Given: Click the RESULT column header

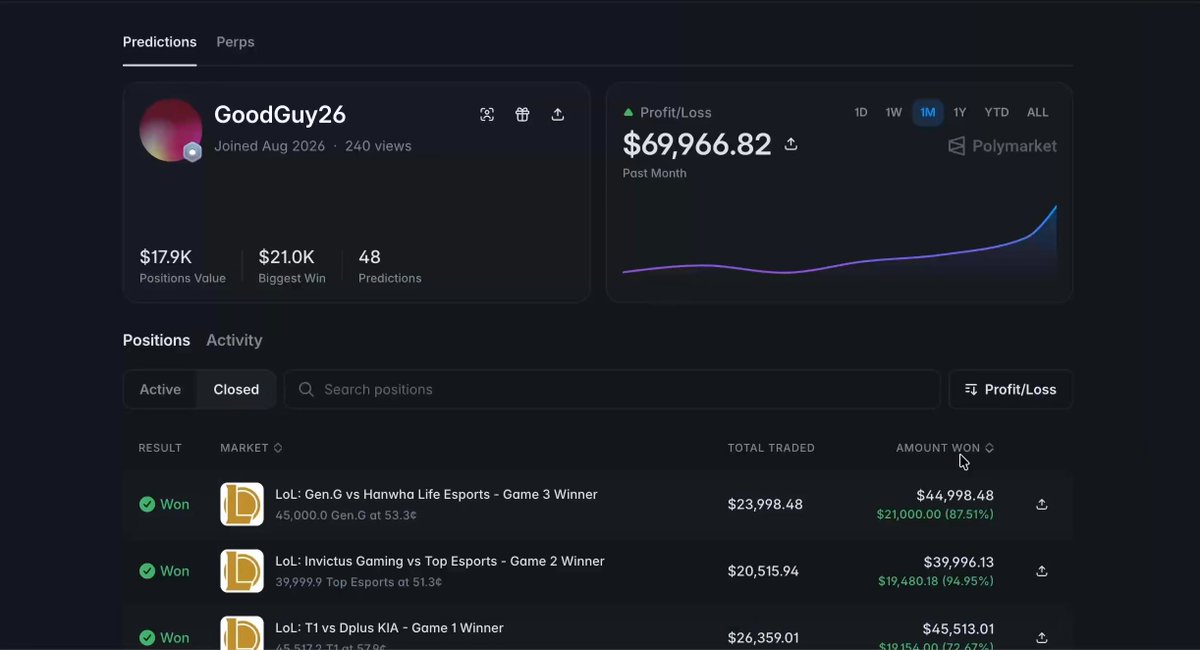Looking at the screenshot, I should click(x=160, y=448).
